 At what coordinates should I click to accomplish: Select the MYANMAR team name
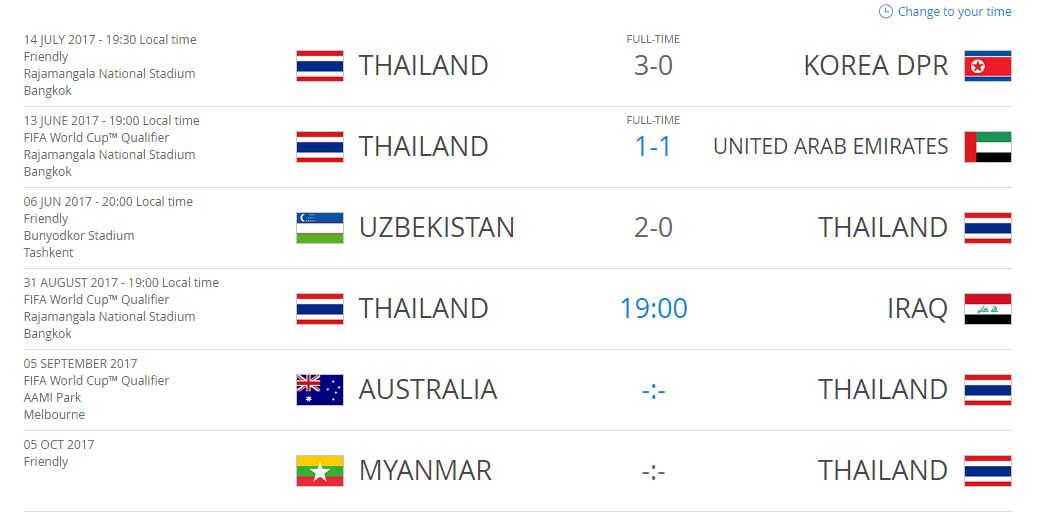tap(425, 471)
